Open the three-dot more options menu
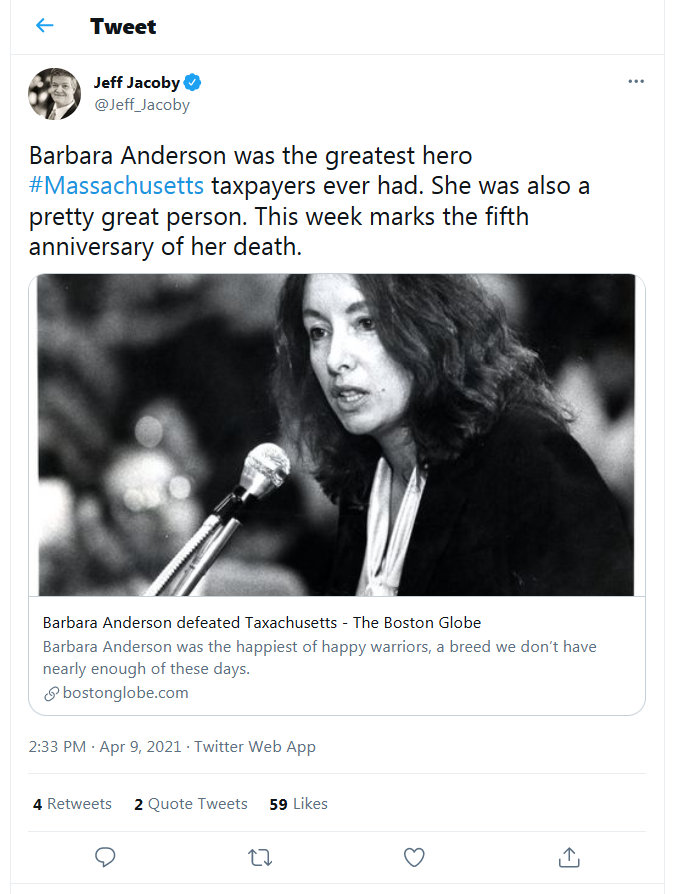The image size is (676, 894). tap(636, 82)
